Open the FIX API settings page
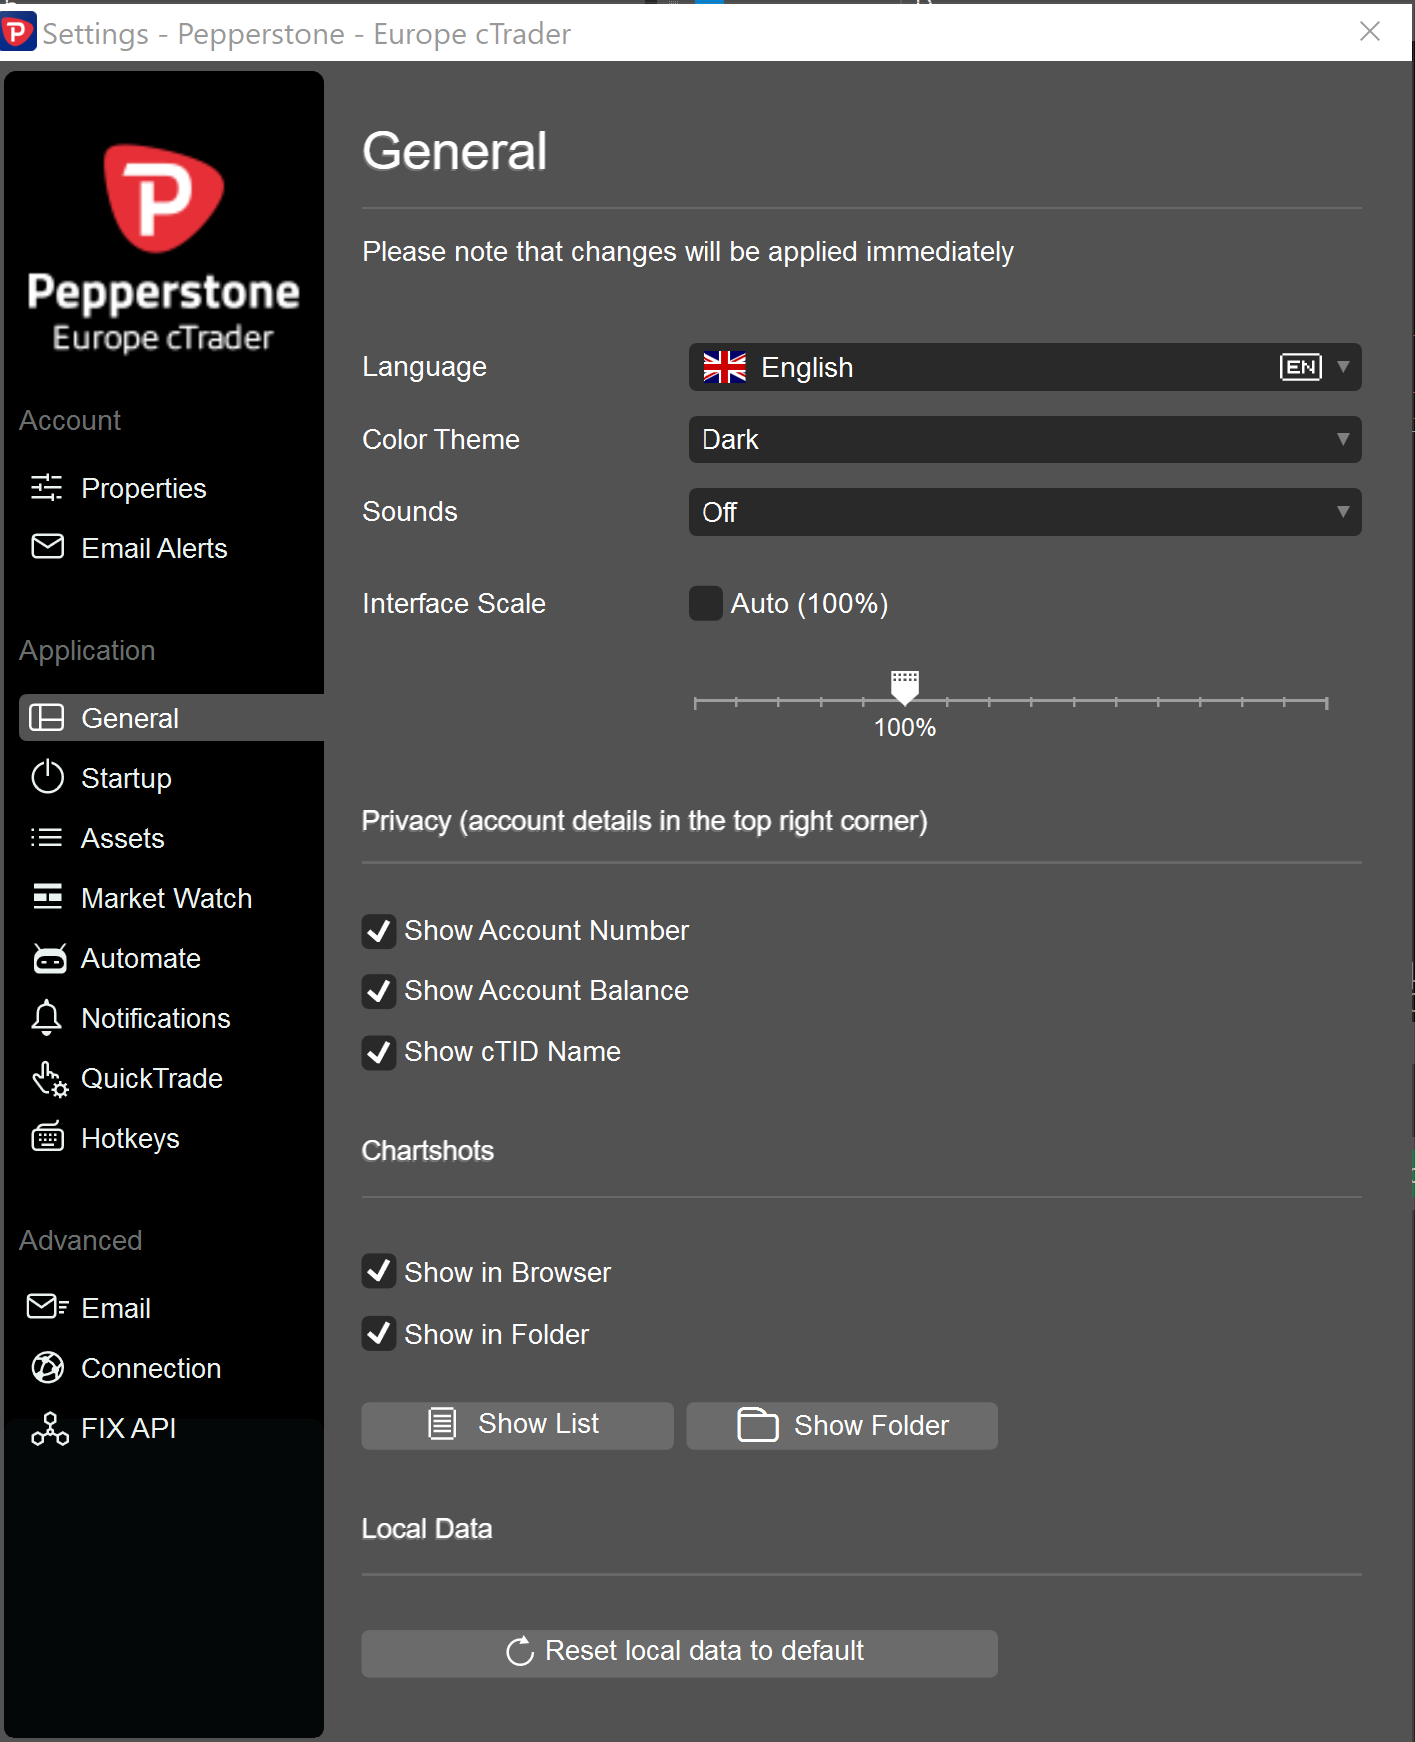 point(128,1428)
